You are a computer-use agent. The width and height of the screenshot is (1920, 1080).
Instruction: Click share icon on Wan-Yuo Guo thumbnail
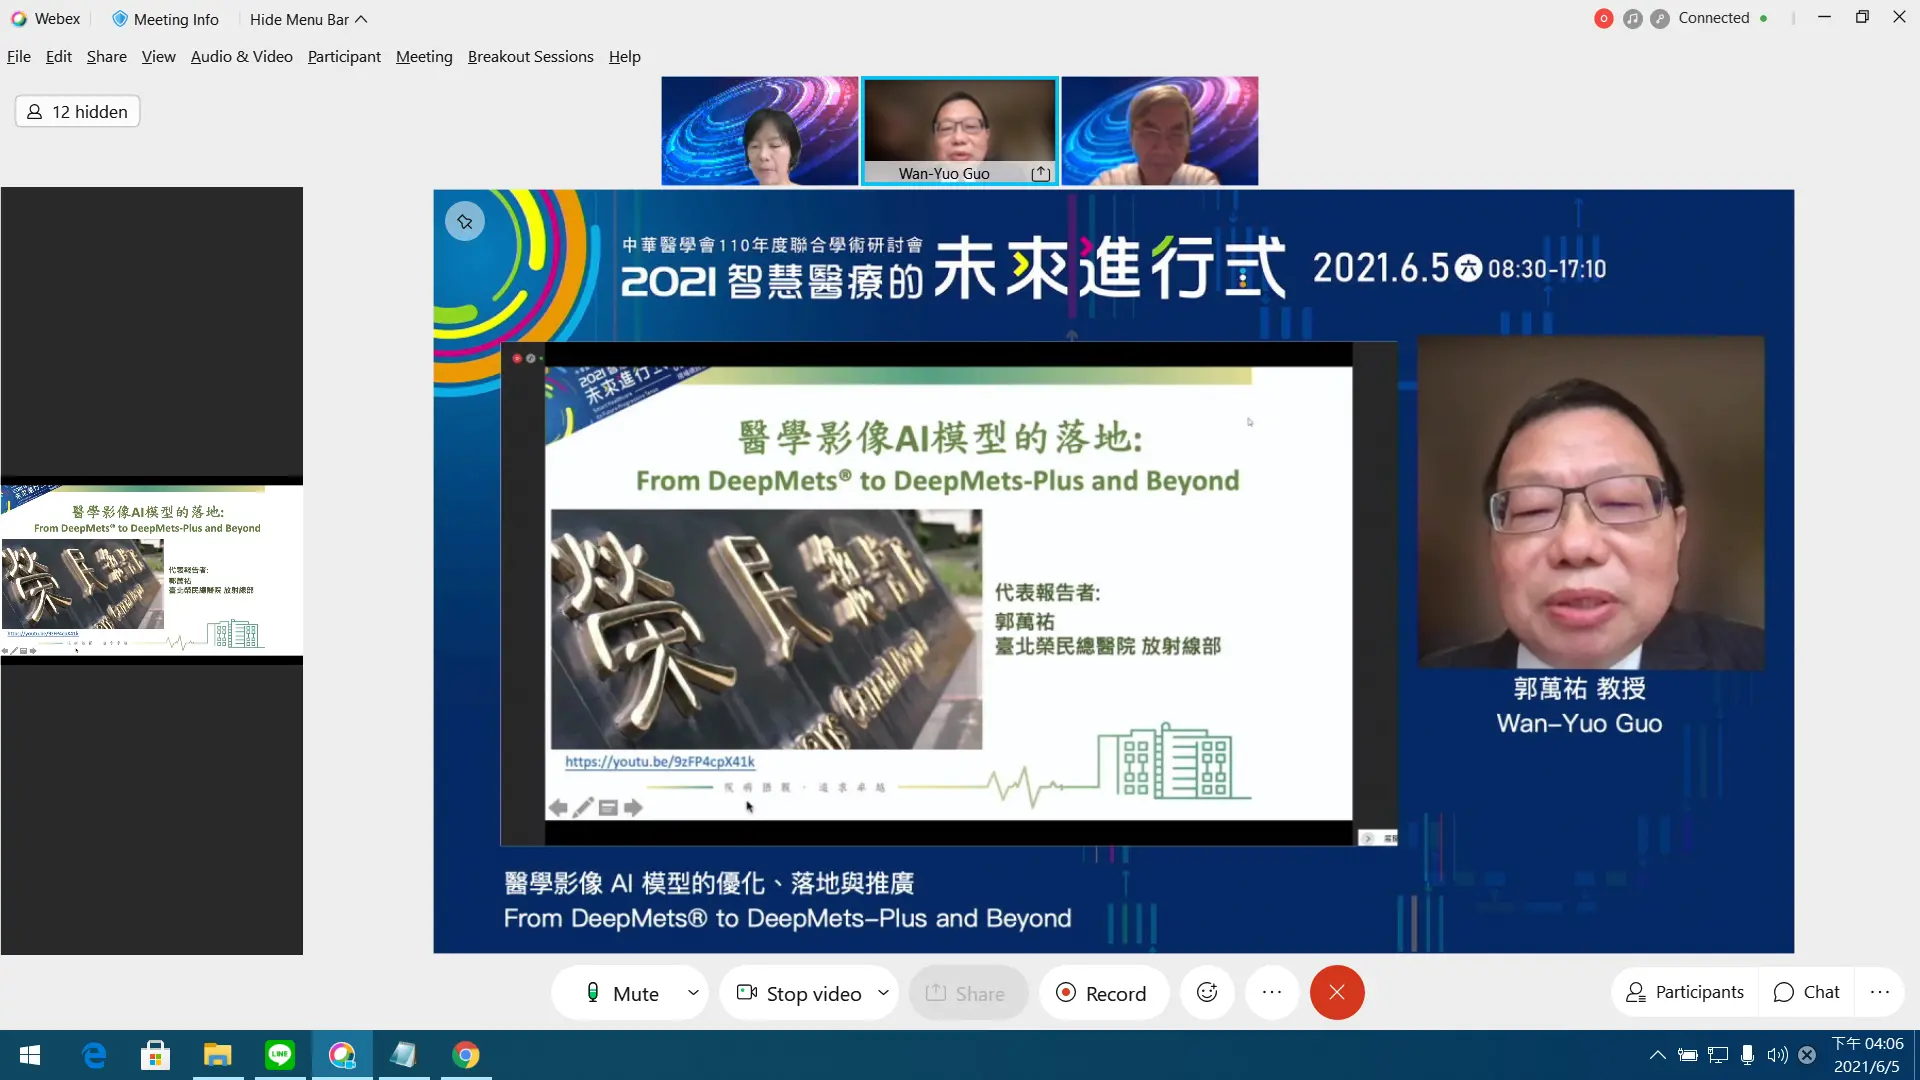1040,173
